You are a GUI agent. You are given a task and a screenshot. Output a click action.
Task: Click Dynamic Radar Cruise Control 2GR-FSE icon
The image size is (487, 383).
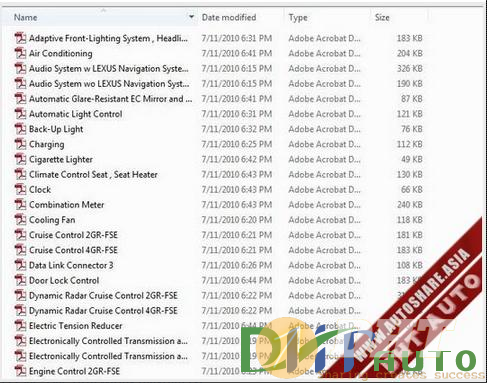pyautogui.click(x=20, y=295)
